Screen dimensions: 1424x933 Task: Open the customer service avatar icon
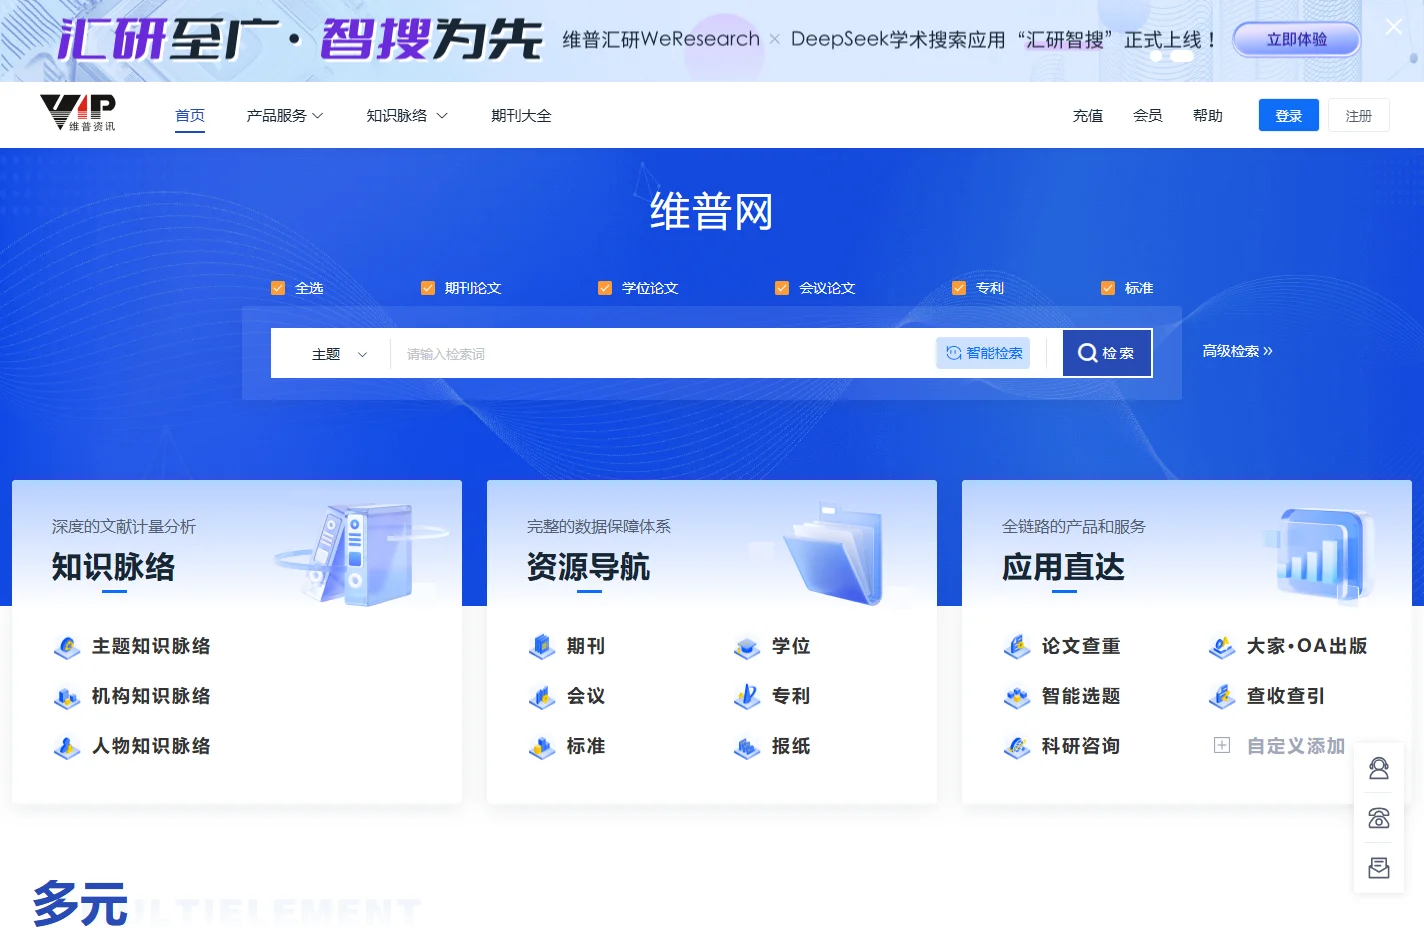coord(1379,768)
